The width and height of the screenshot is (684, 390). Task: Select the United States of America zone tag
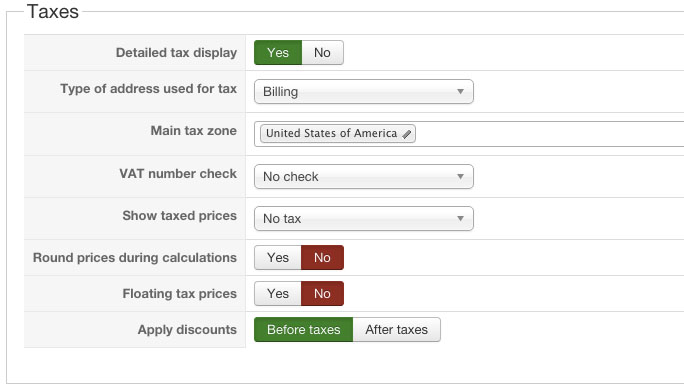click(x=332, y=133)
